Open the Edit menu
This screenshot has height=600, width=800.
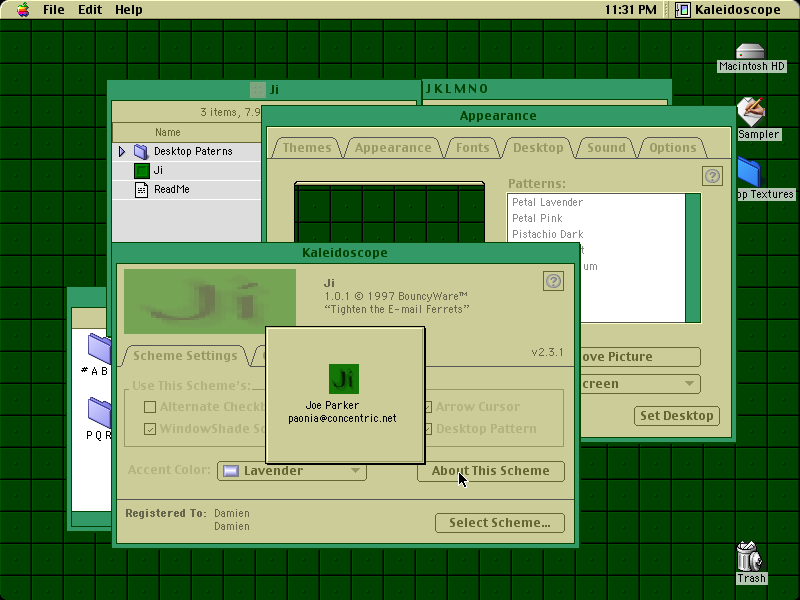pos(90,10)
